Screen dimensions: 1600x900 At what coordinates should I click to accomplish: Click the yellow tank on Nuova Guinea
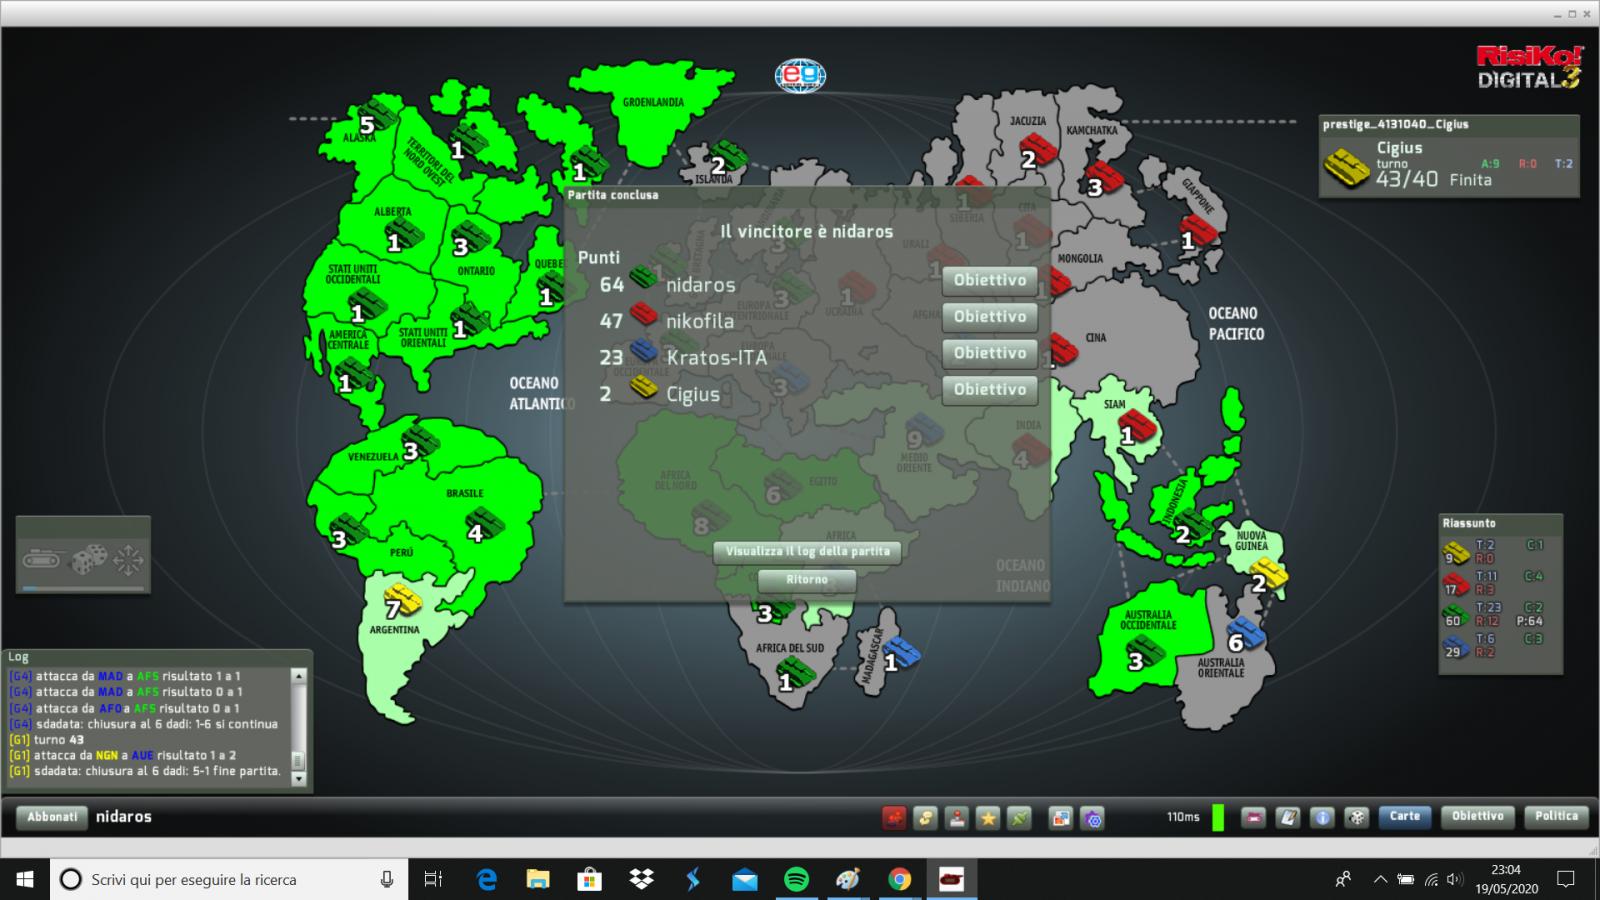point(1269,573)
